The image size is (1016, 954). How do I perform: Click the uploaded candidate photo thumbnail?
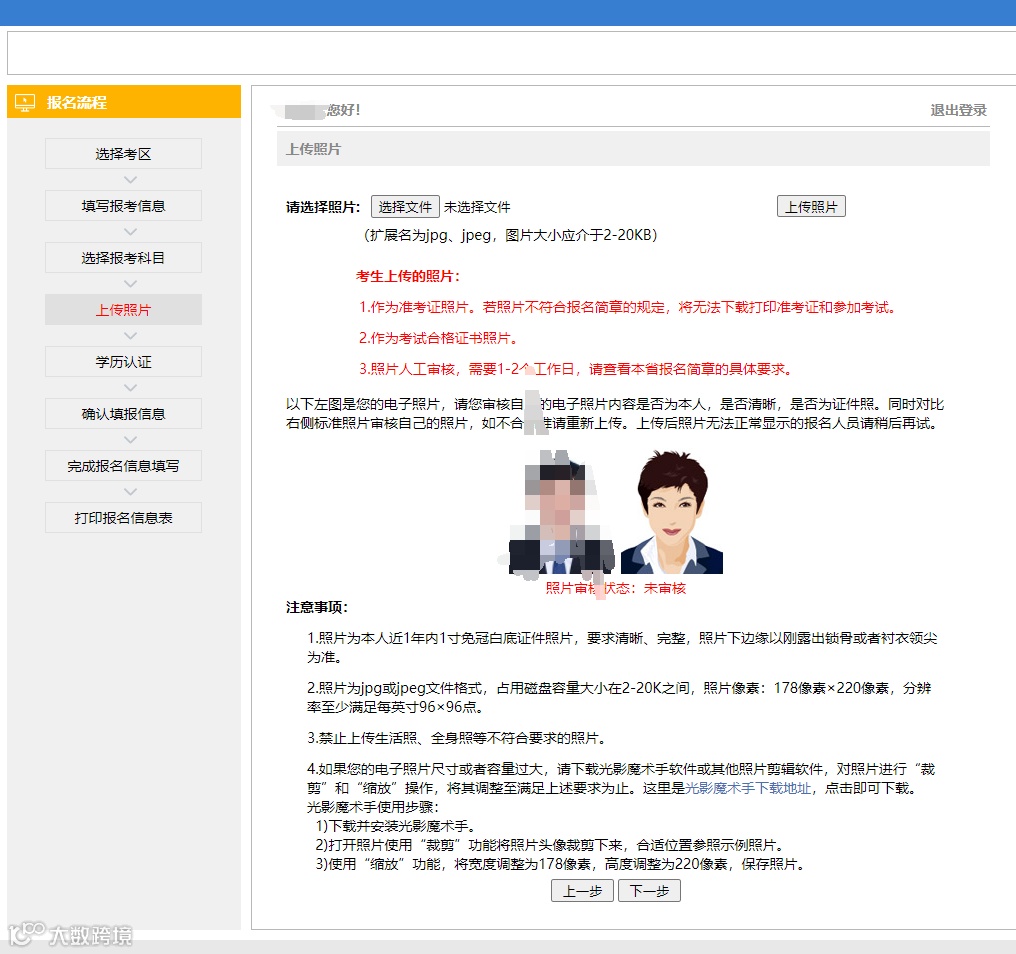click(561, 512)
